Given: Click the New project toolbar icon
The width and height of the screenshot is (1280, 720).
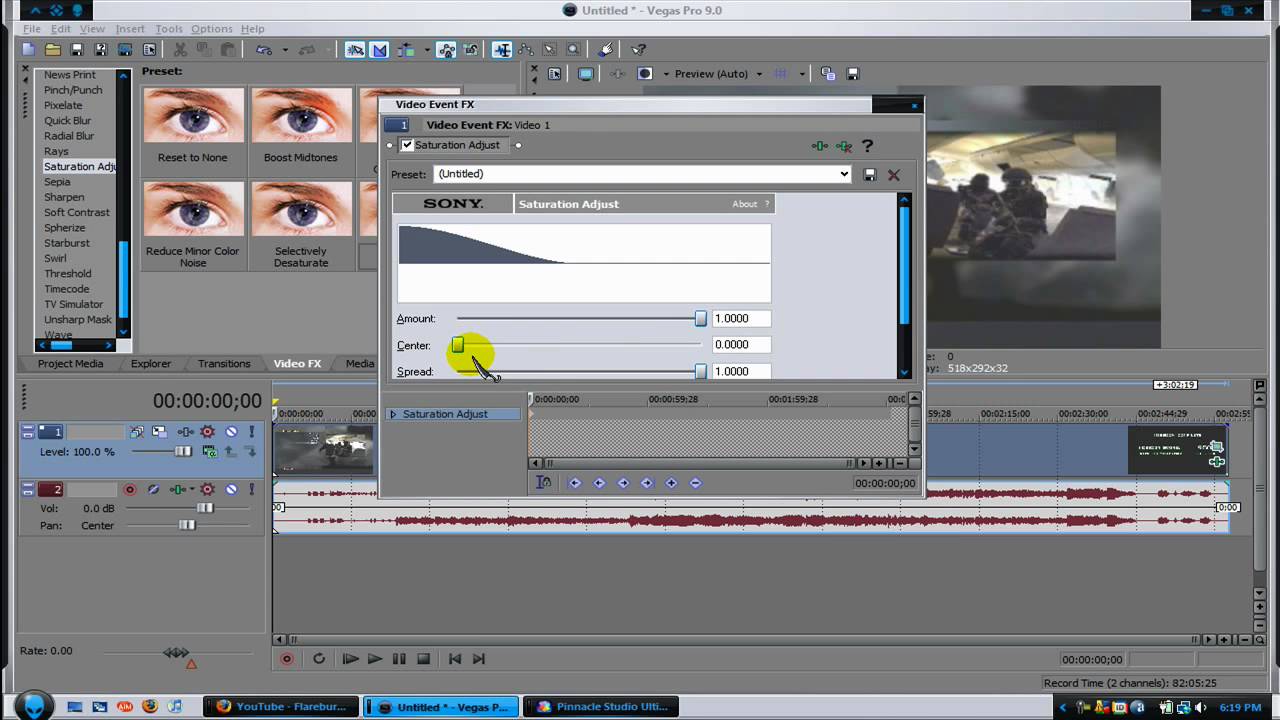Looking at the screenshot, I should 28,49.
